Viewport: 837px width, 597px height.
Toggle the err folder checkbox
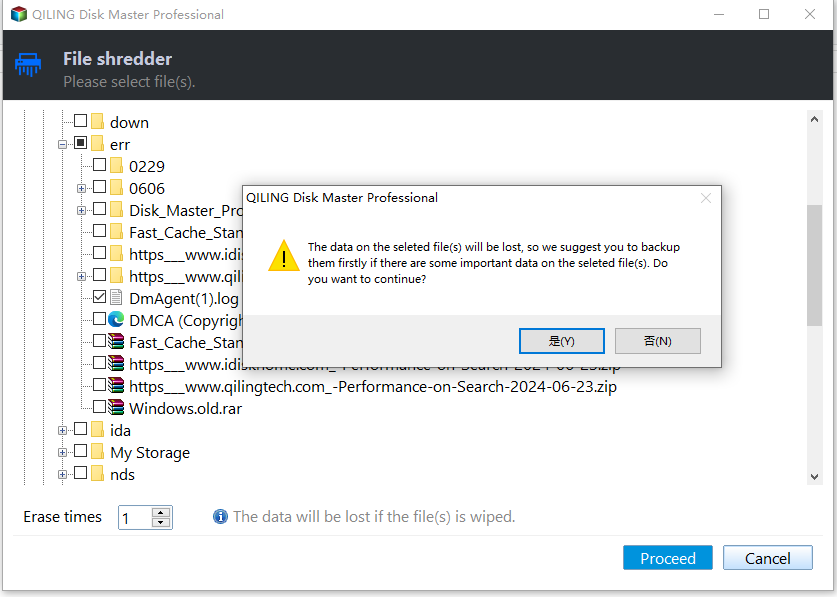click(x=81, y=143)
